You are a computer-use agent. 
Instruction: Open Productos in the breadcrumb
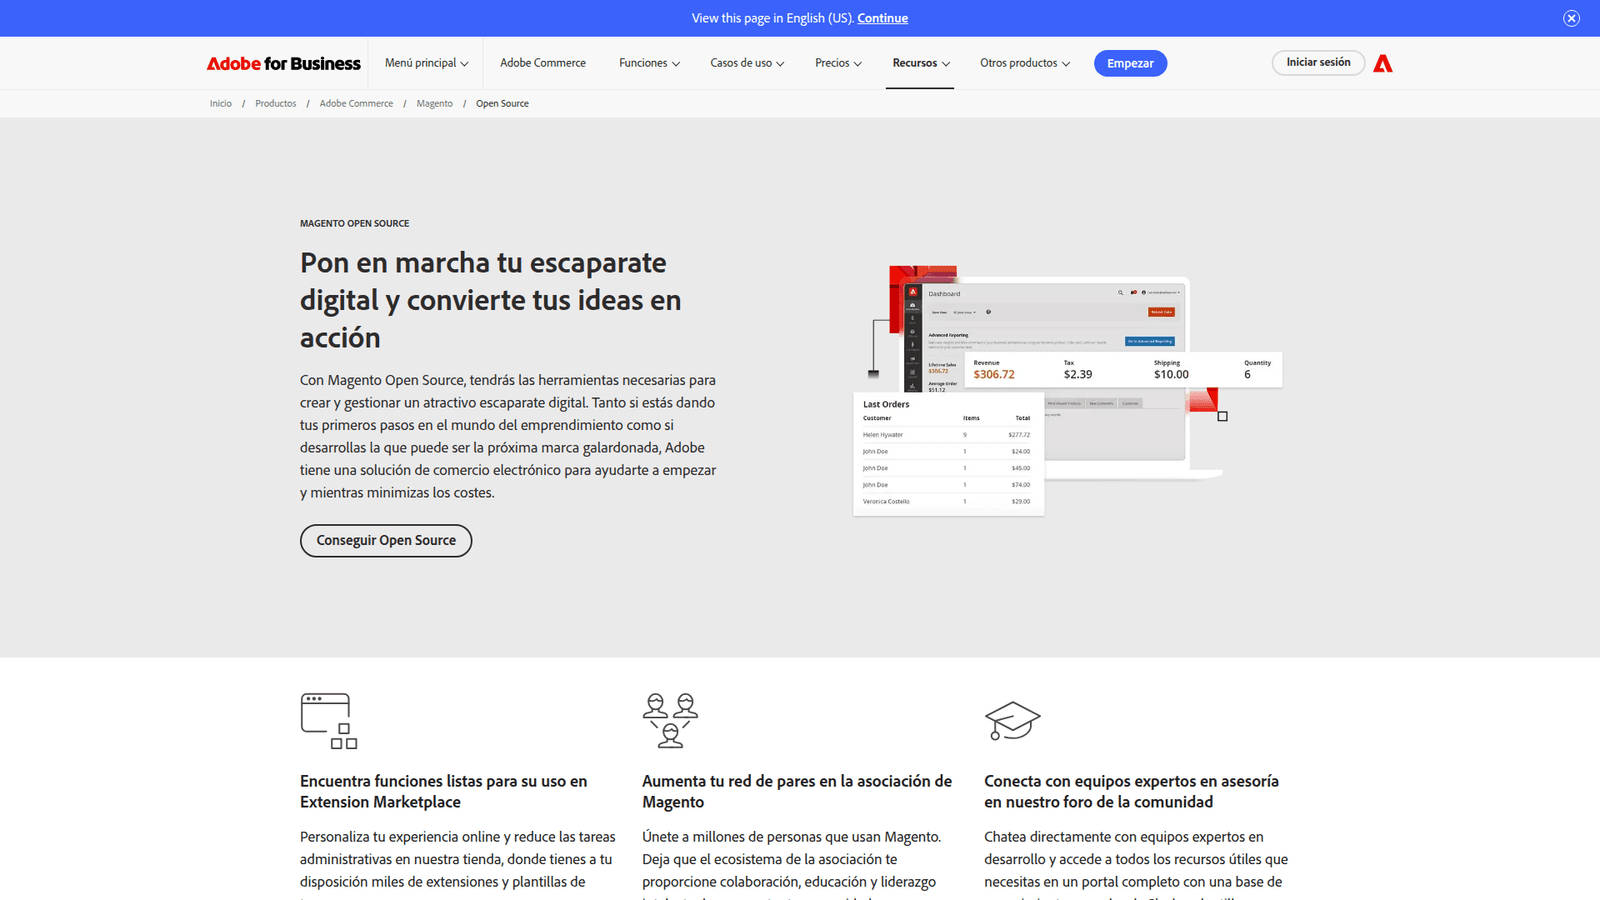pos(276,104)
